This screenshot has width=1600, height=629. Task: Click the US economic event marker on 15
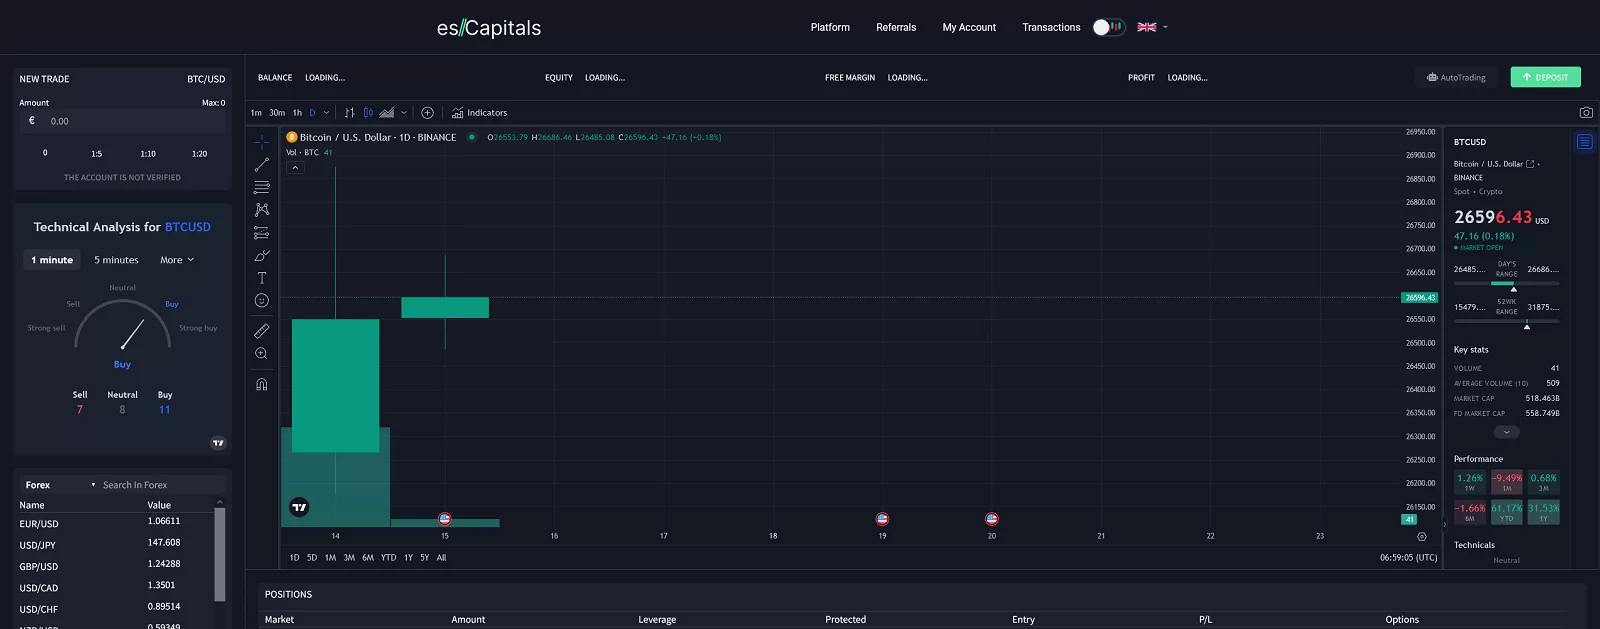point(445,519)
